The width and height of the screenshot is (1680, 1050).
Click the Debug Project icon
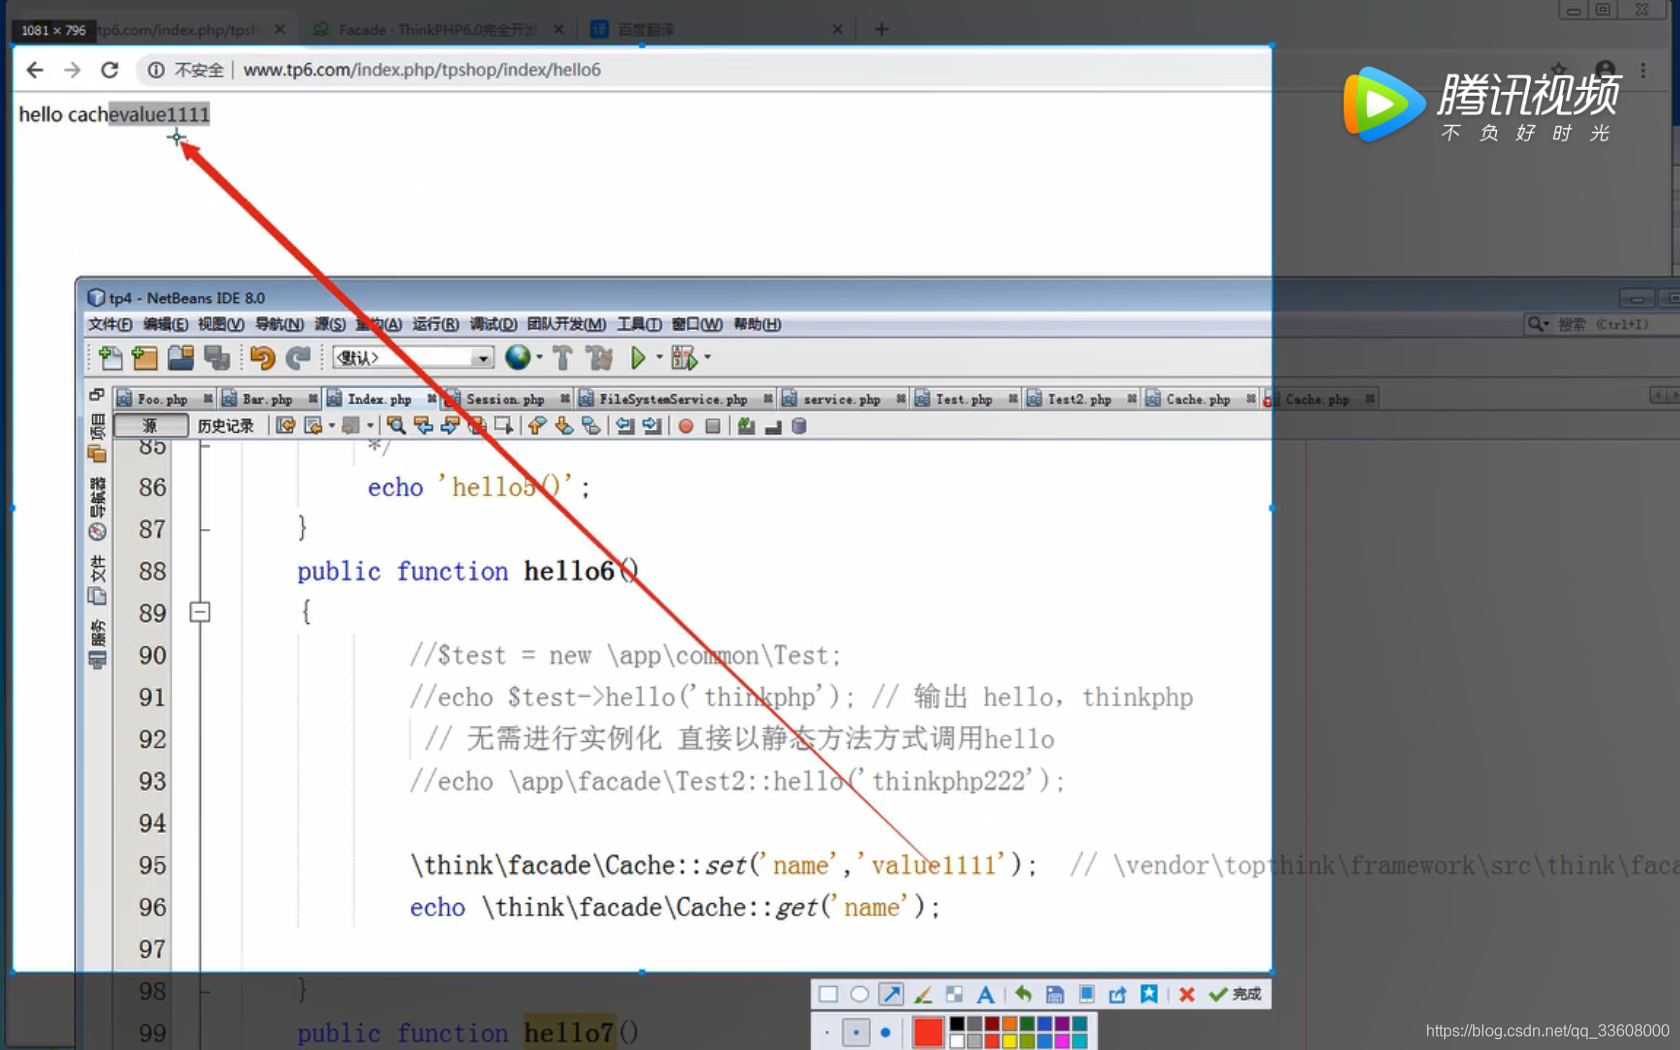[684, 358]
